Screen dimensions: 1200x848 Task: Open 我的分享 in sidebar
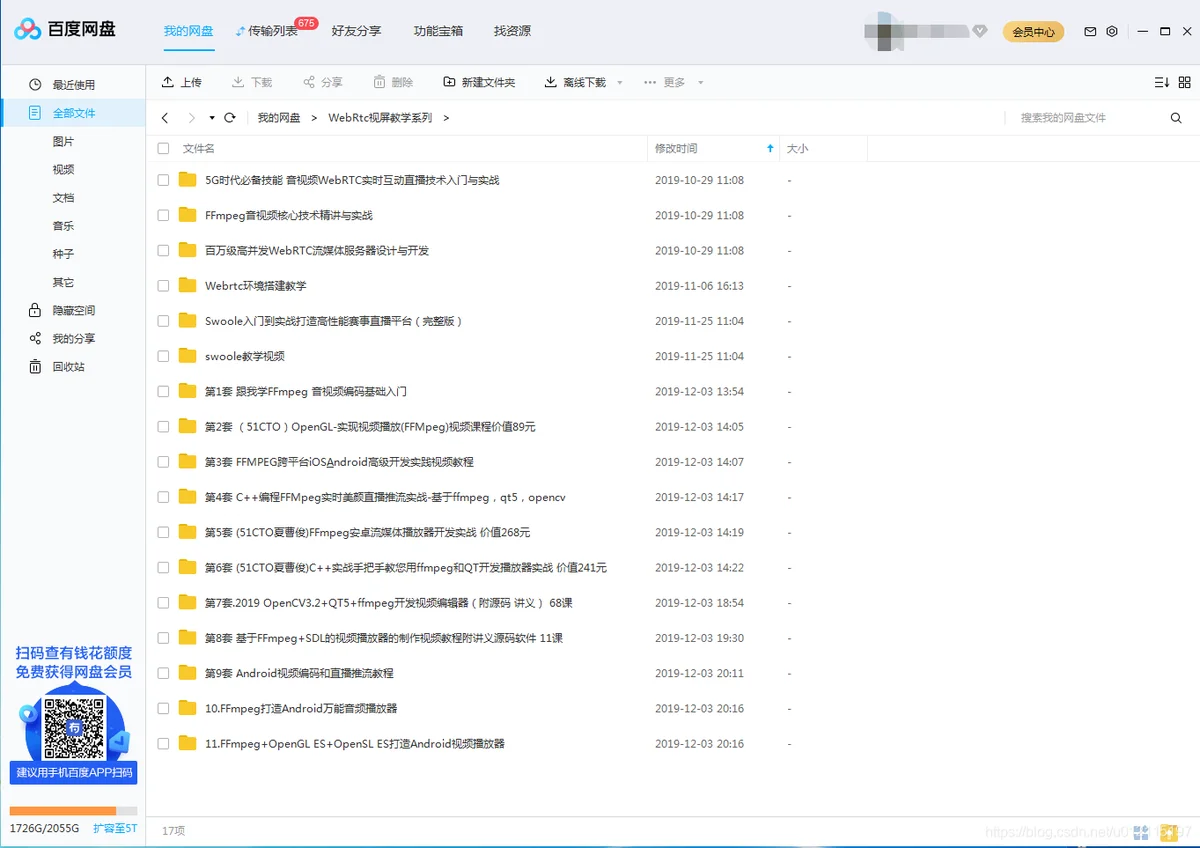pos(73,338)
